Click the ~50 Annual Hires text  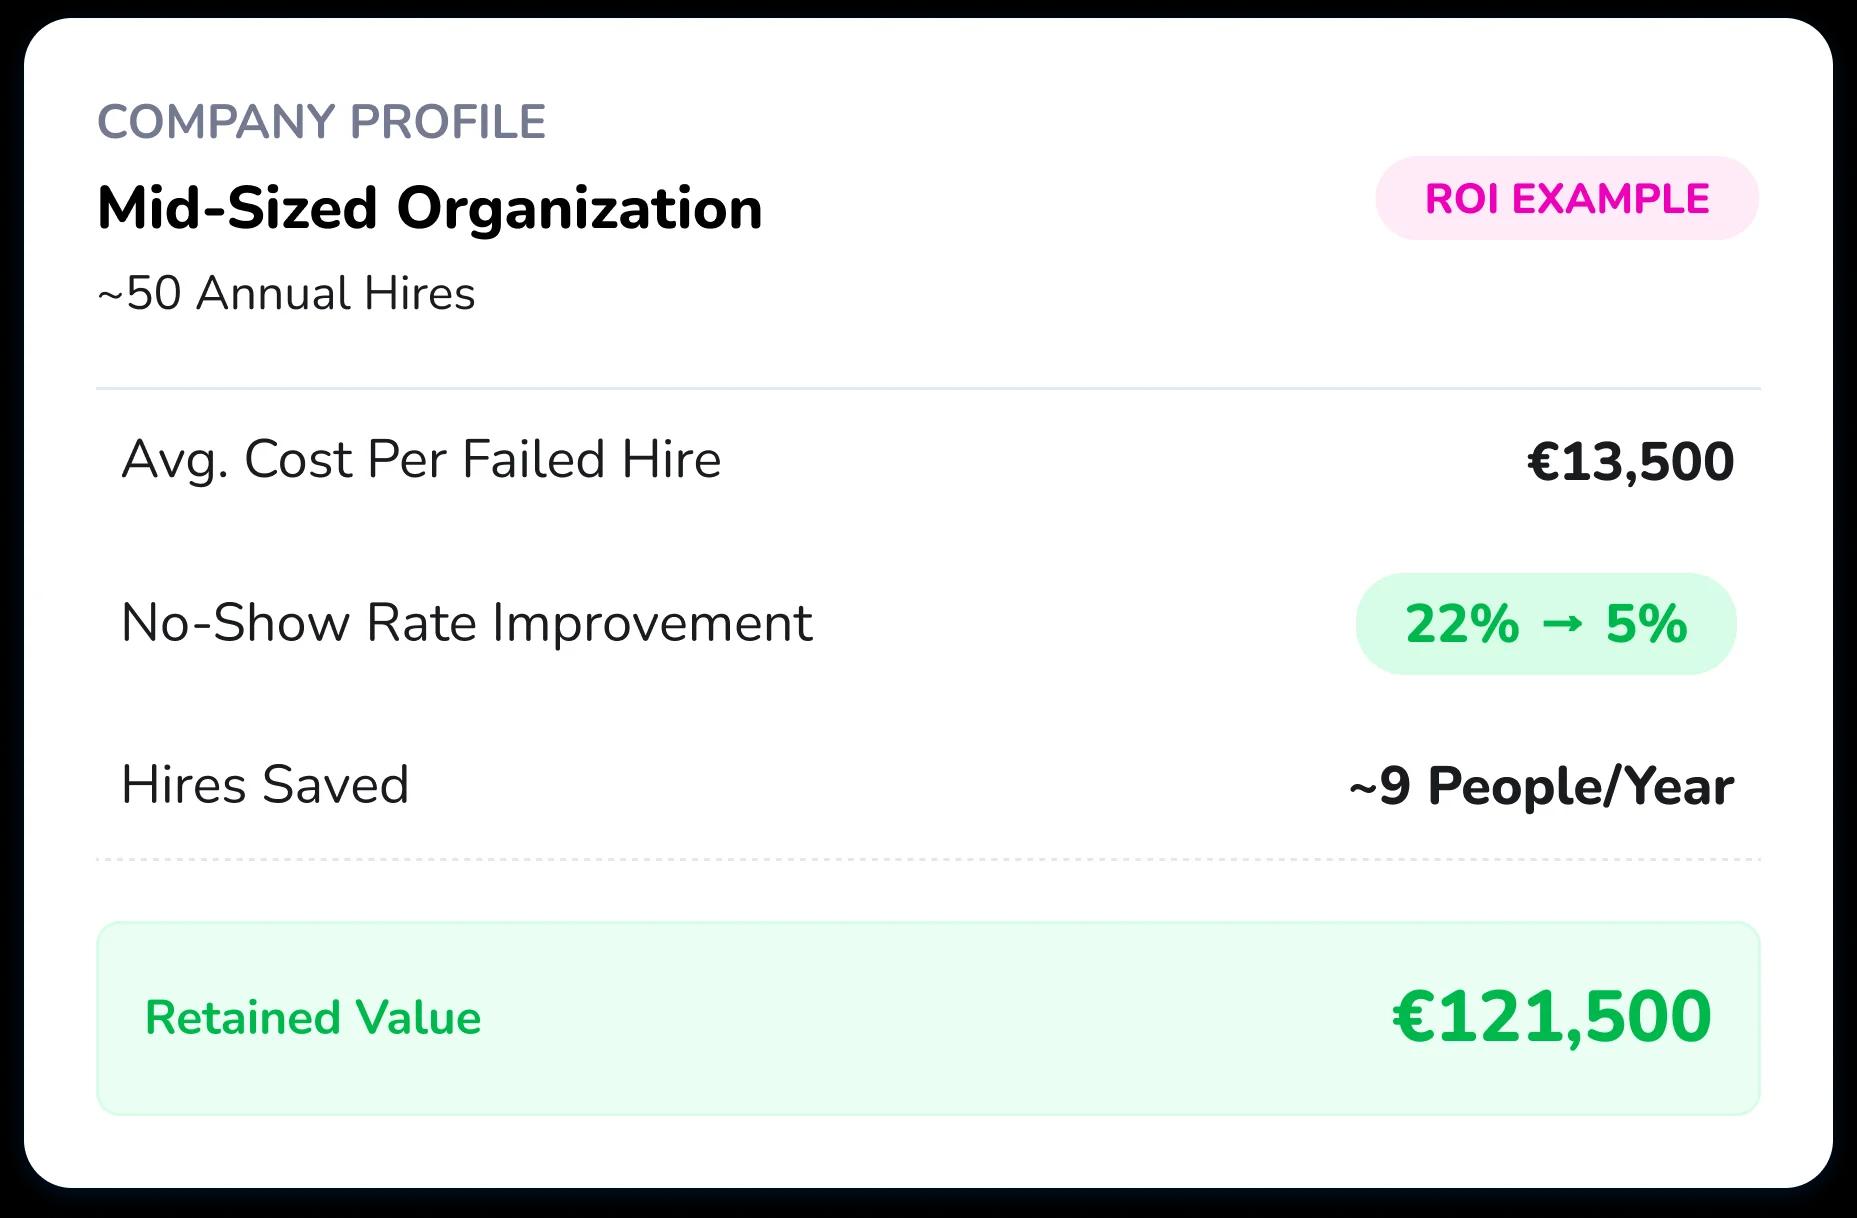286,294
